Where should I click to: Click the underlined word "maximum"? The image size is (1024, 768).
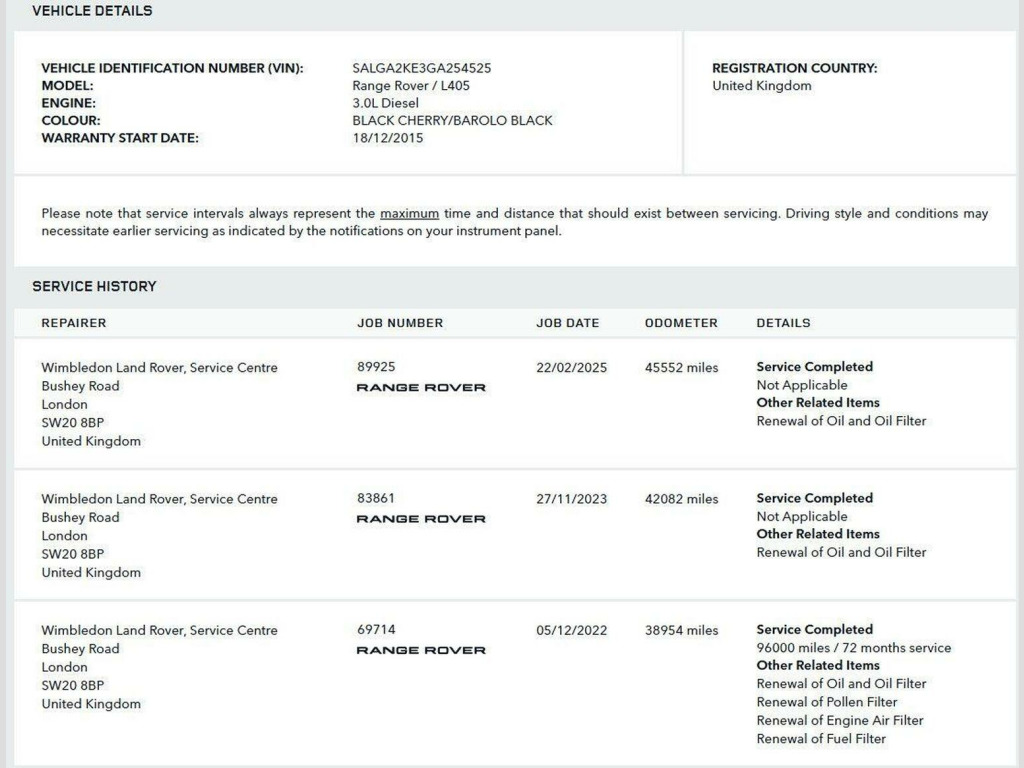(409, 214)
